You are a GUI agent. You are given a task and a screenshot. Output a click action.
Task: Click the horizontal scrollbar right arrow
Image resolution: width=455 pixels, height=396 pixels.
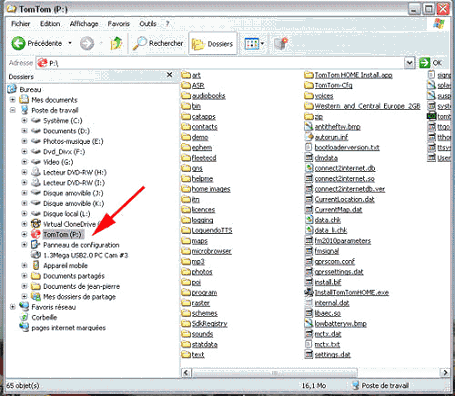click(x=445, y=372)
